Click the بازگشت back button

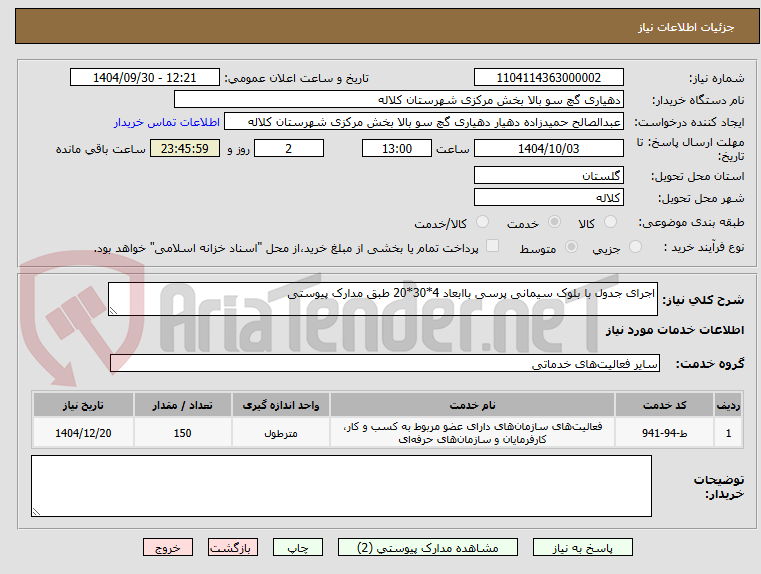pos(232,547)
